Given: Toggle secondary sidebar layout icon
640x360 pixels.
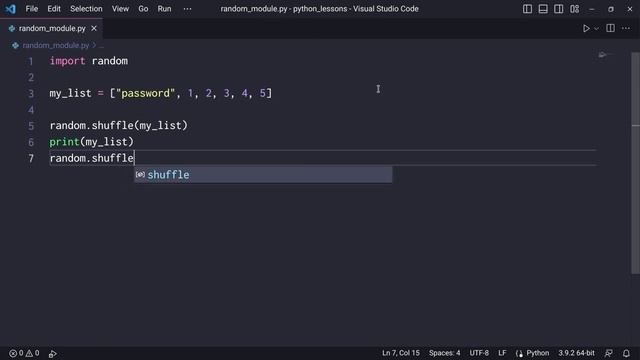Looking at the screenshot, I should click(x=558, y=9).
